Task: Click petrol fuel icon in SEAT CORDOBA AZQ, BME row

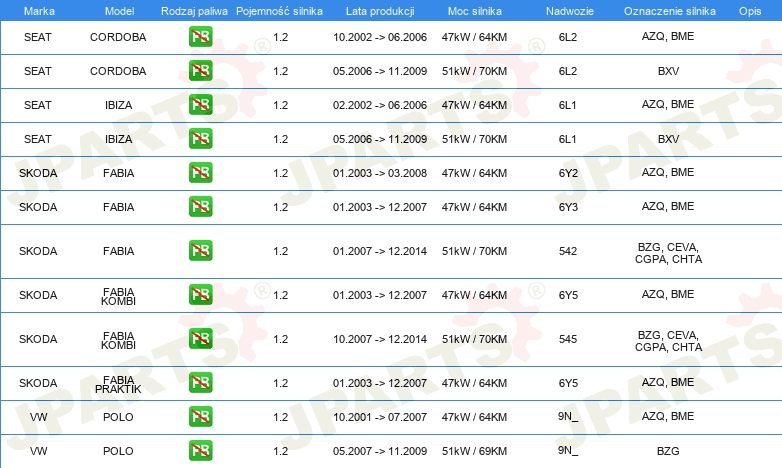Action: [200, 37]
